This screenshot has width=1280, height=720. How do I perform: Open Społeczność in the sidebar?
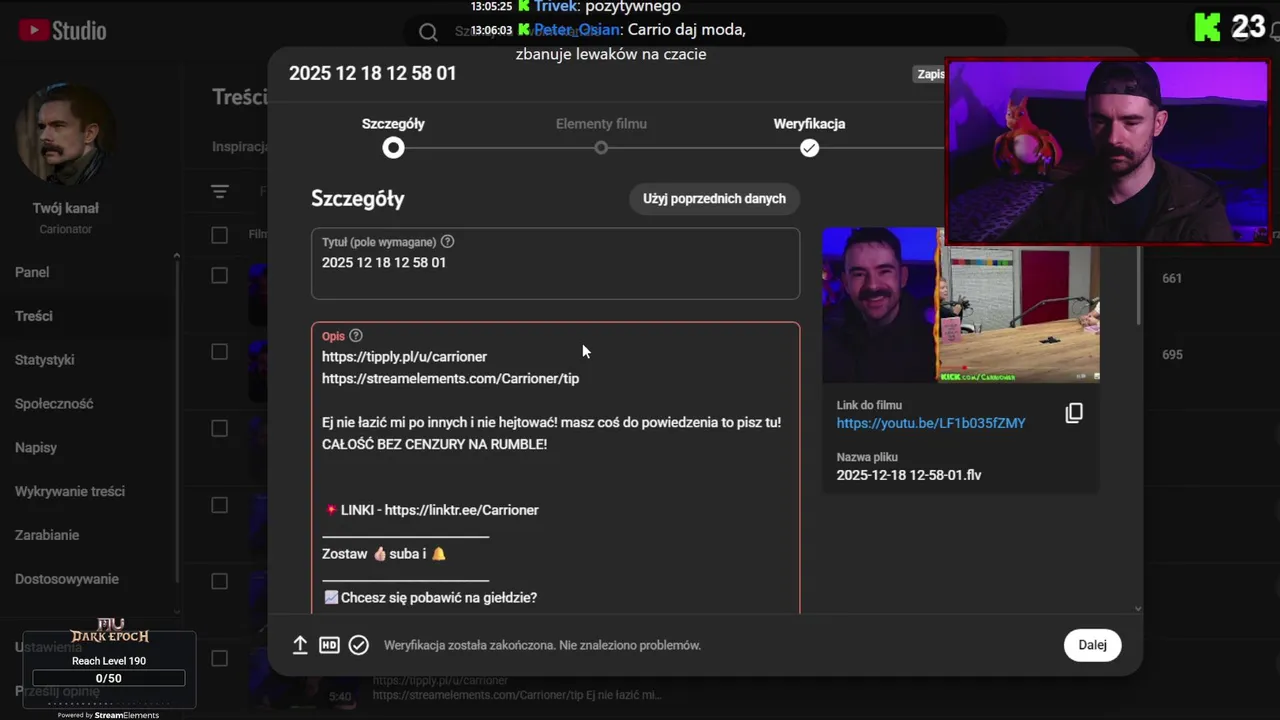point(54,404)
